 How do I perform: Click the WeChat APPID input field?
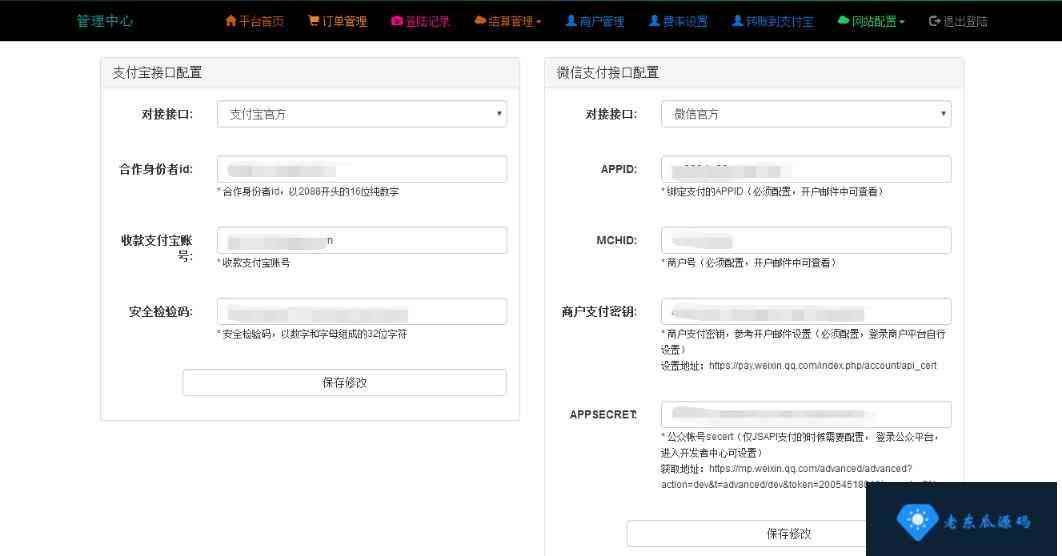[805, 169]
